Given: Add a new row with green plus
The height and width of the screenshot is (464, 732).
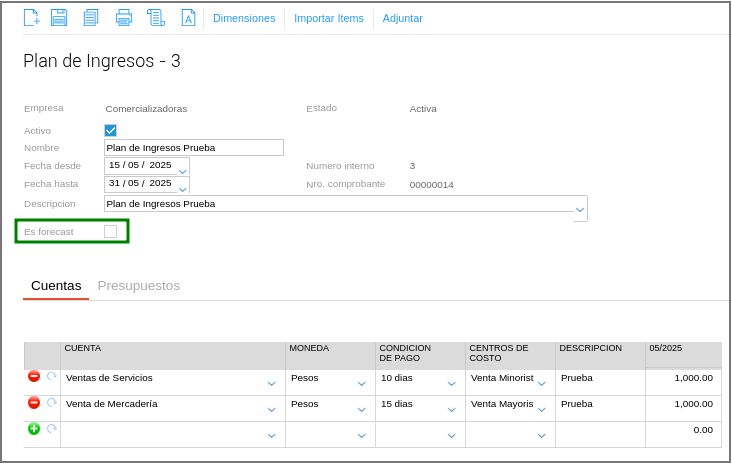Looking at the screenshot, I should [34, 429].
